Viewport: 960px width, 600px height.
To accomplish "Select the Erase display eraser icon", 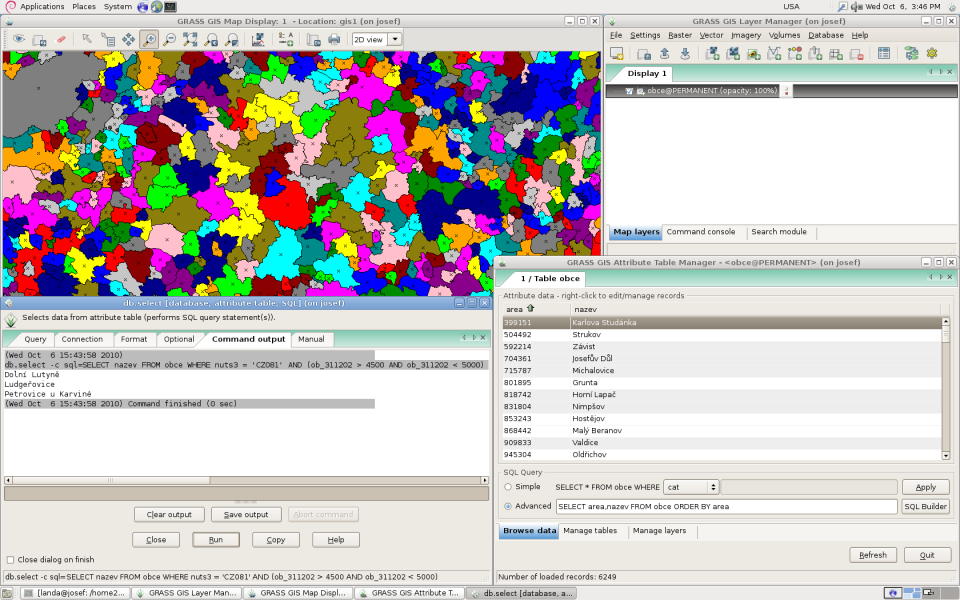I will [61, 40].
